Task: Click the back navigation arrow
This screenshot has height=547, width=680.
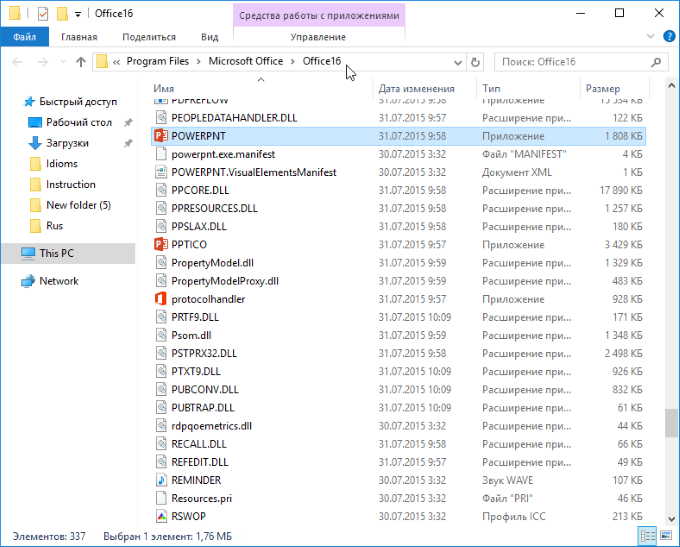Action: click(x=17, y=62)
